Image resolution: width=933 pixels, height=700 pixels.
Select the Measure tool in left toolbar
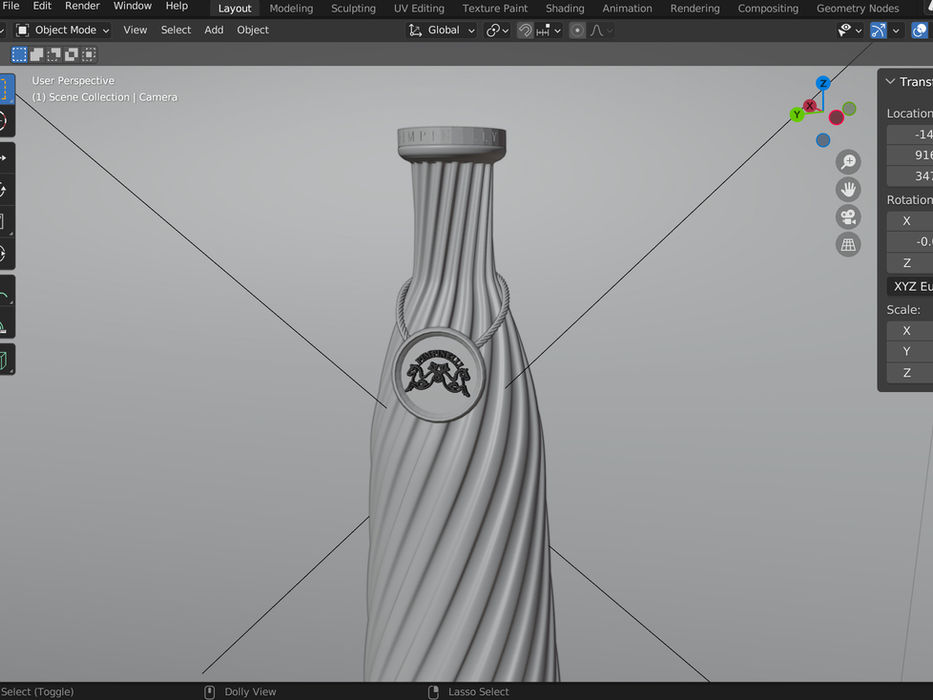(x=5, y=323)
